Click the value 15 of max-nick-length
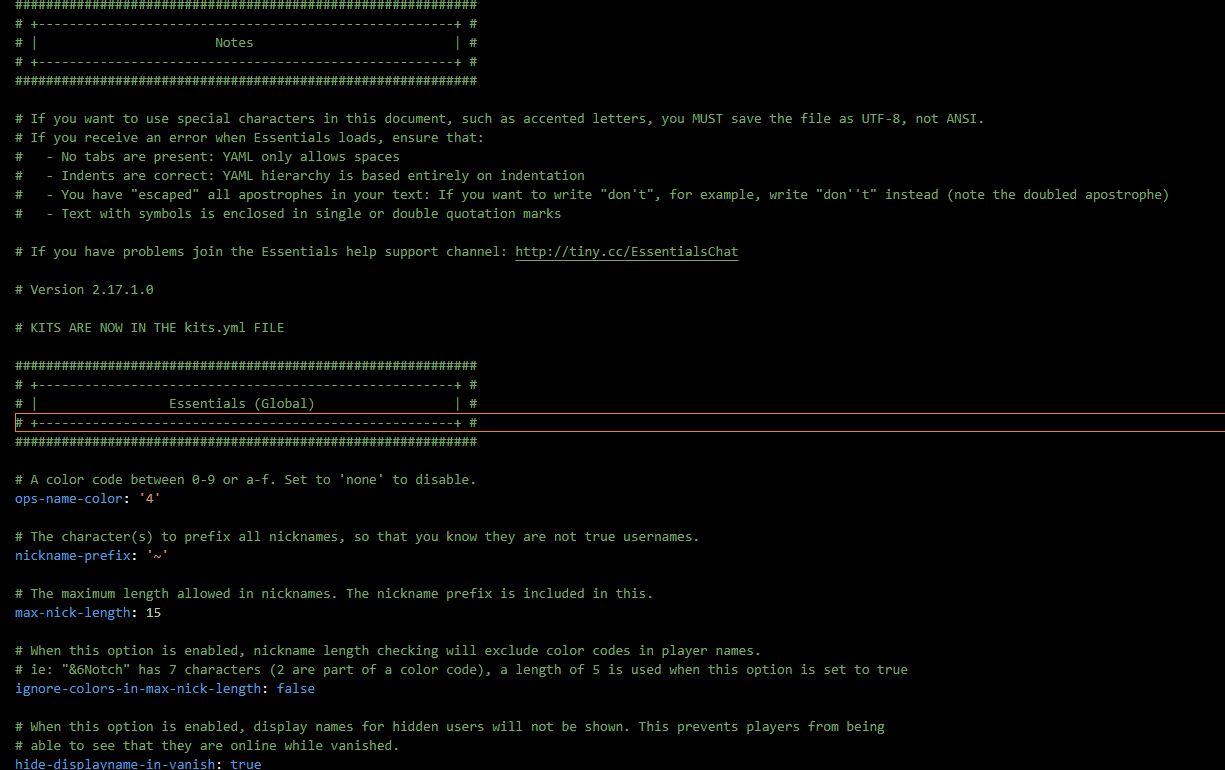The width and height of the screenshot is (1225, 770). pos(153,612)
